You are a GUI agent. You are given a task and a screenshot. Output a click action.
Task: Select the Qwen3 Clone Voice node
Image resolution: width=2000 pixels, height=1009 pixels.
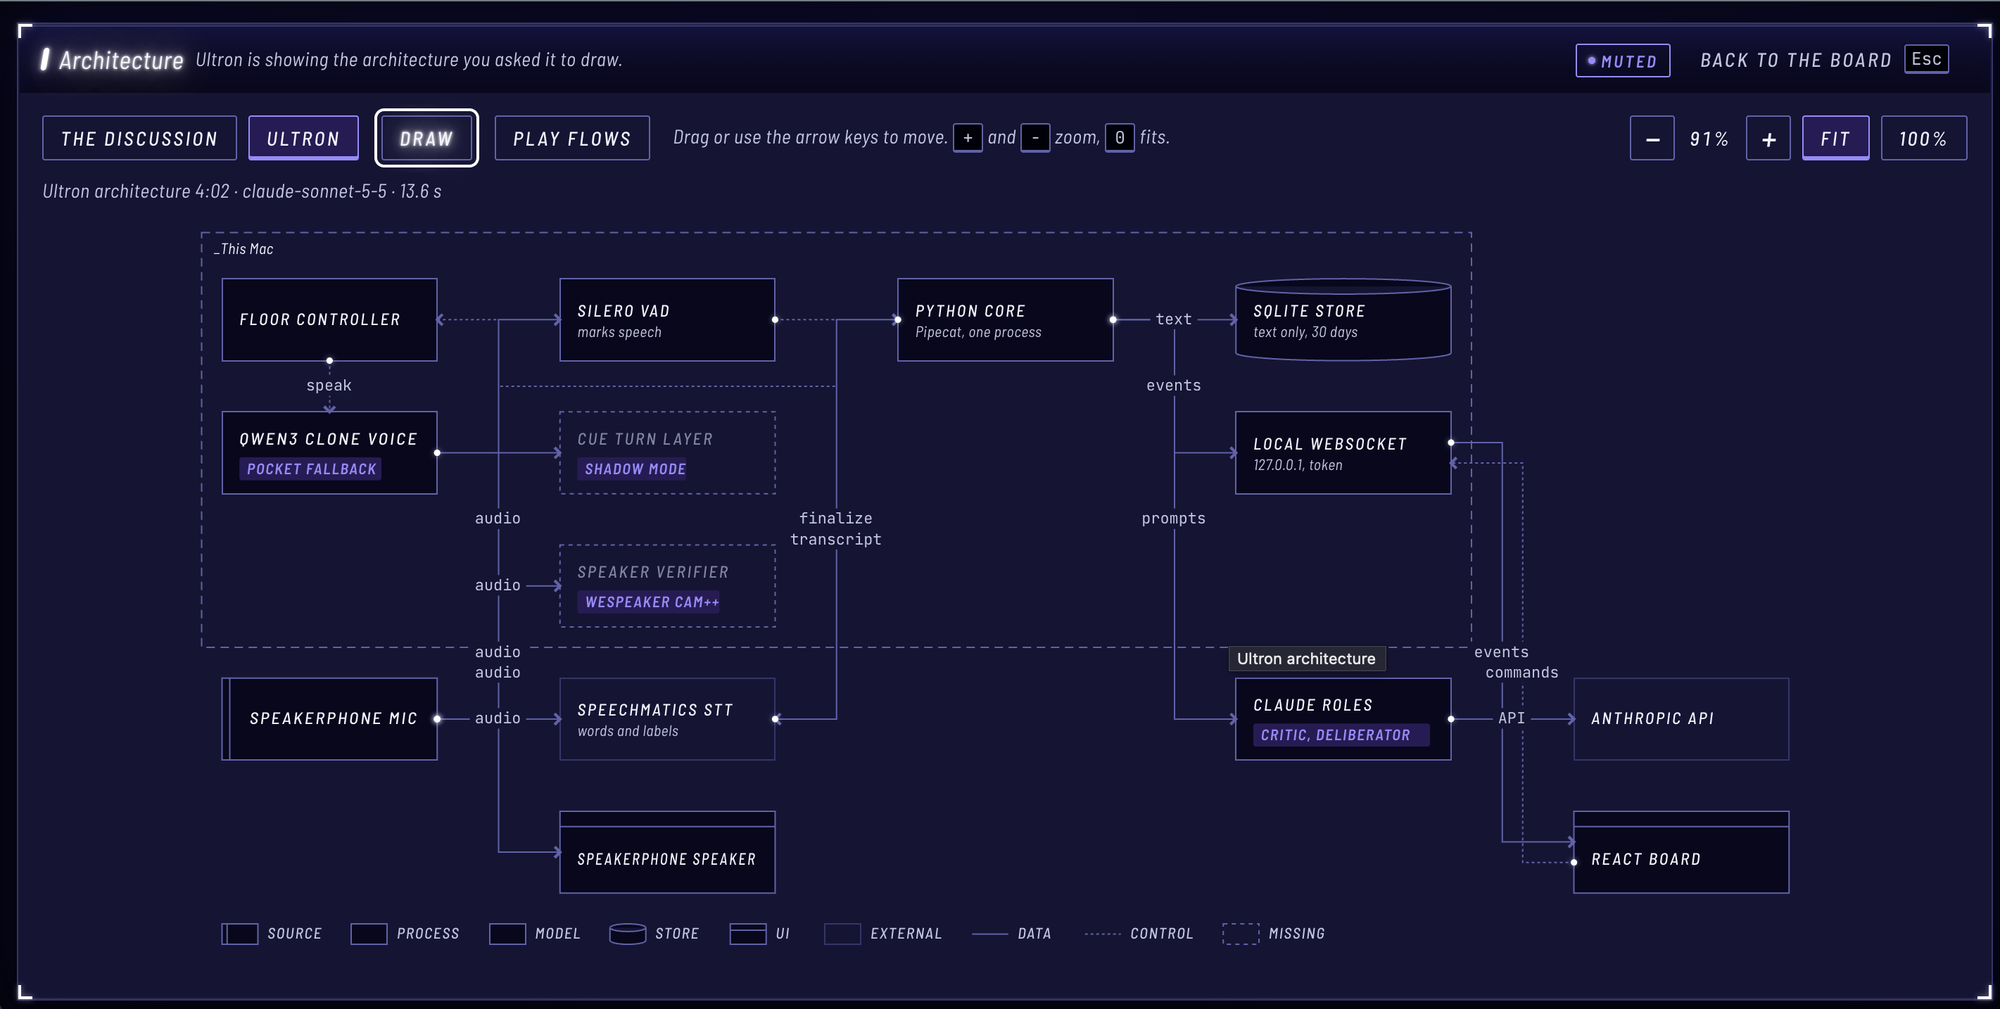pyautogui.click(x=329, y=453)
